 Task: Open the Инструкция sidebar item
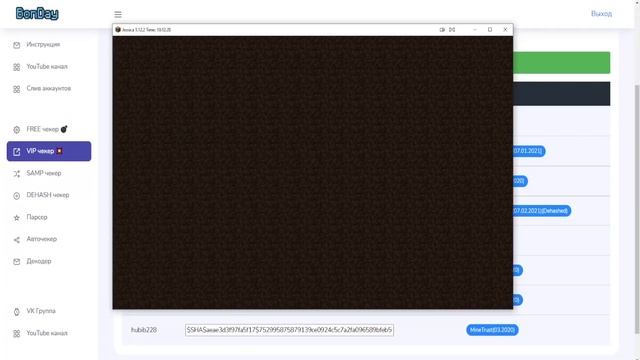click(43, 44)
